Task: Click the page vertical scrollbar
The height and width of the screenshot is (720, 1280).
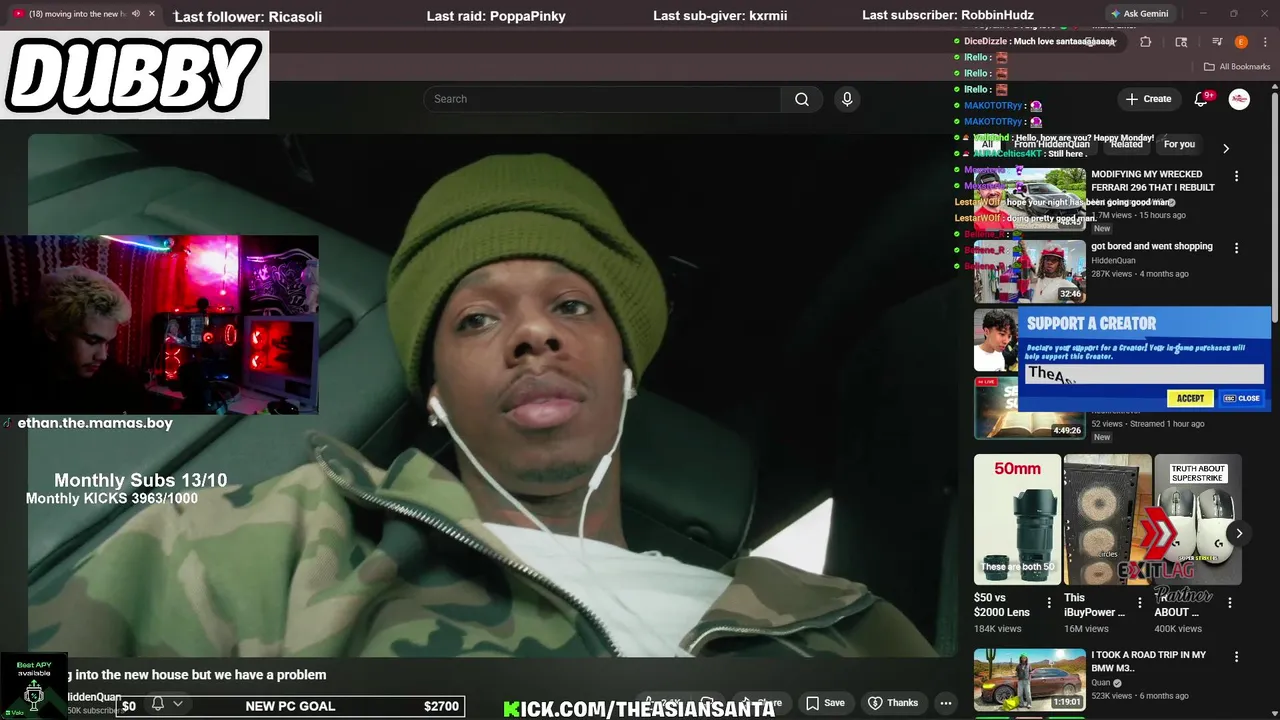Action: [1275, 205]
